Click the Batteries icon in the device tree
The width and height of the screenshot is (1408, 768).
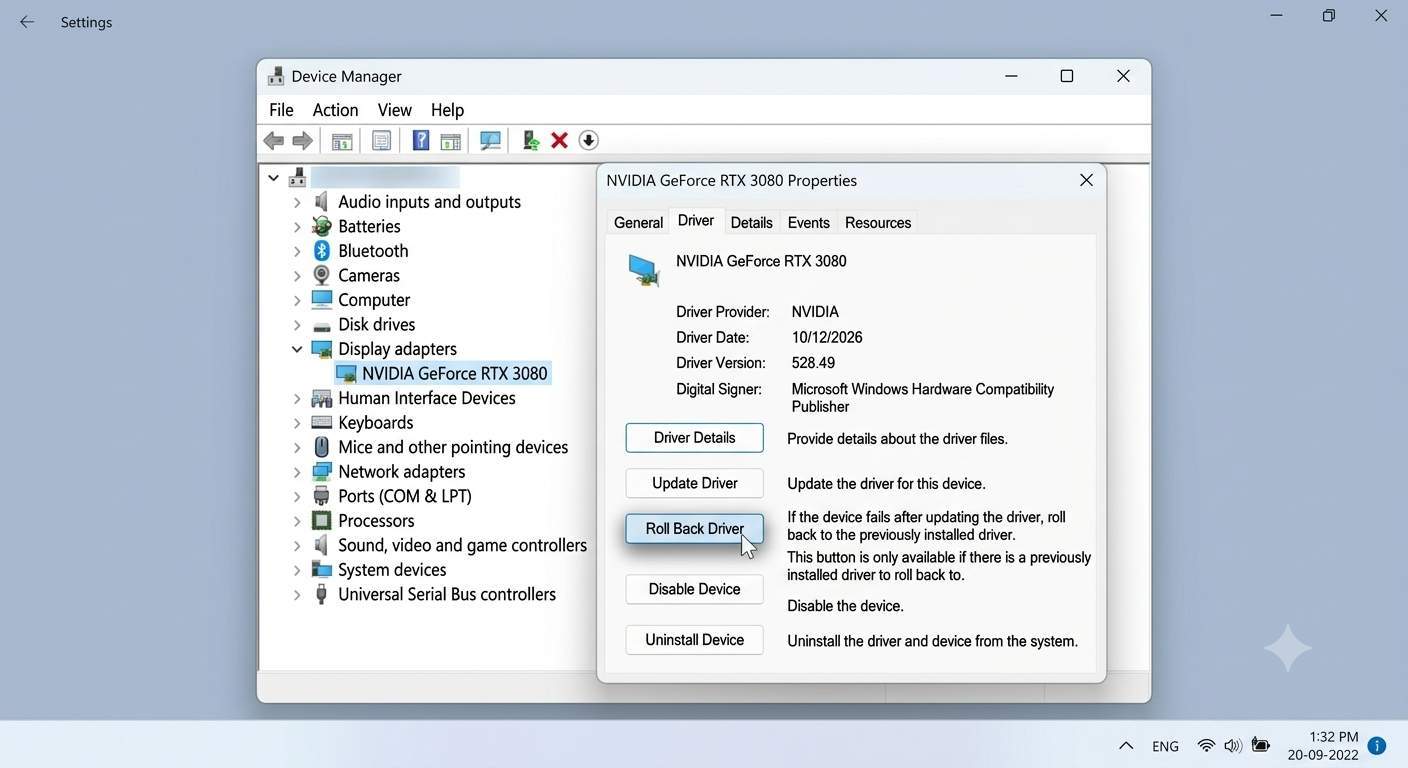pos(322,226)
